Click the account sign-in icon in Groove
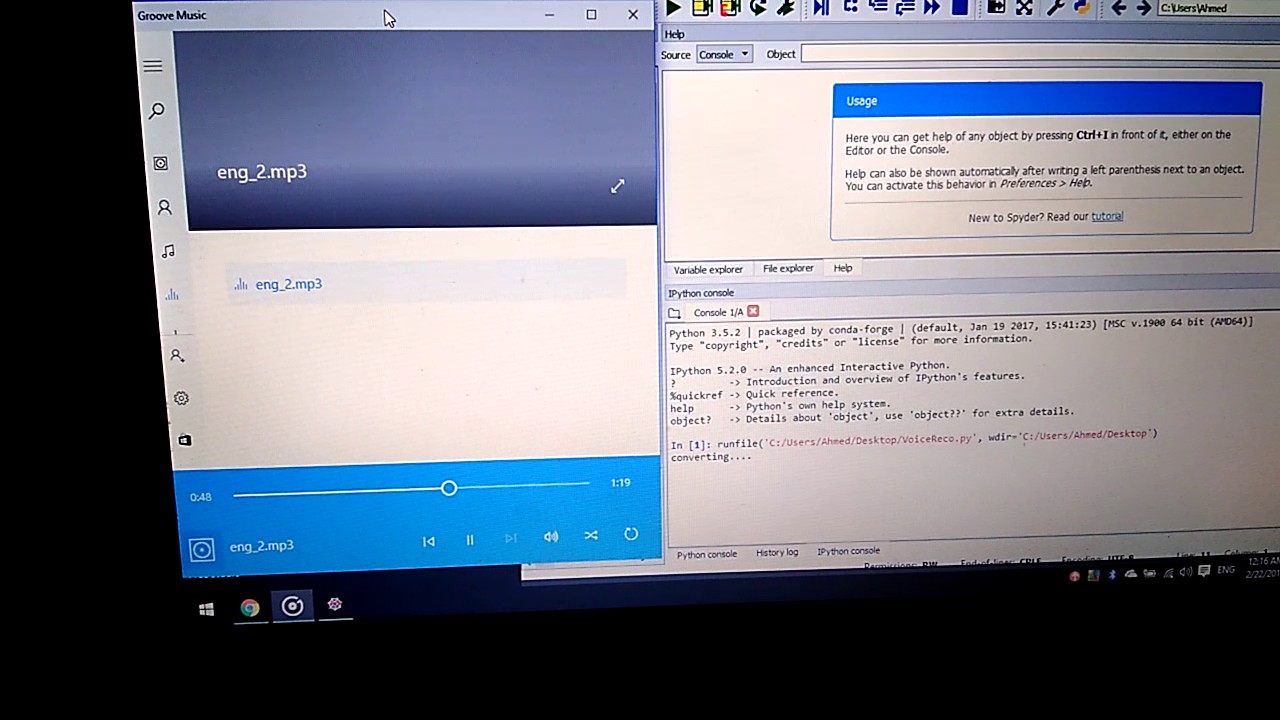The height and width of the screenshot is (720, 1280). tap(177, 355)
